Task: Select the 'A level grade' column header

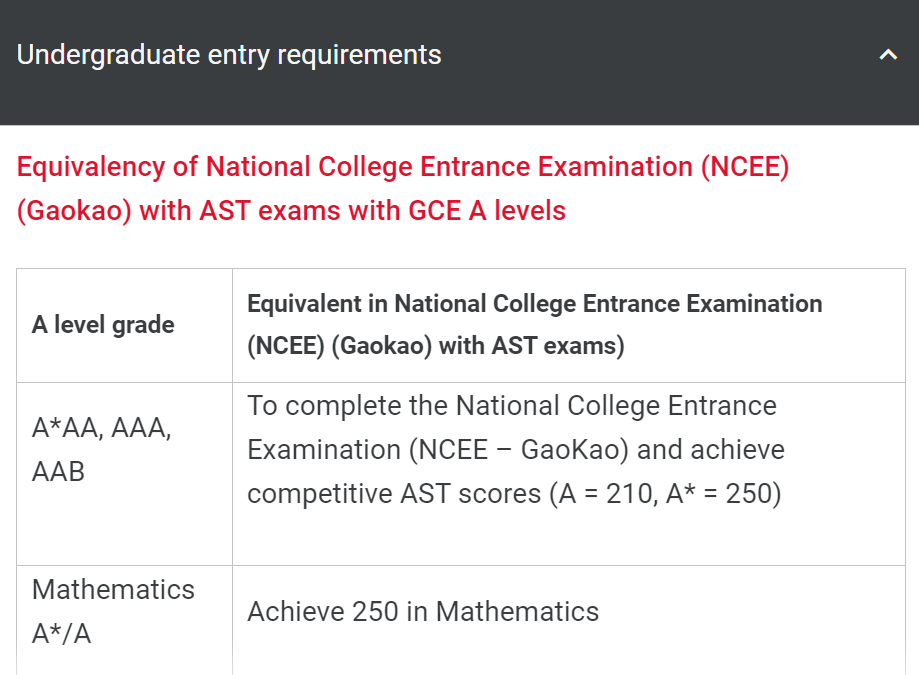Action: pos(103,325)
